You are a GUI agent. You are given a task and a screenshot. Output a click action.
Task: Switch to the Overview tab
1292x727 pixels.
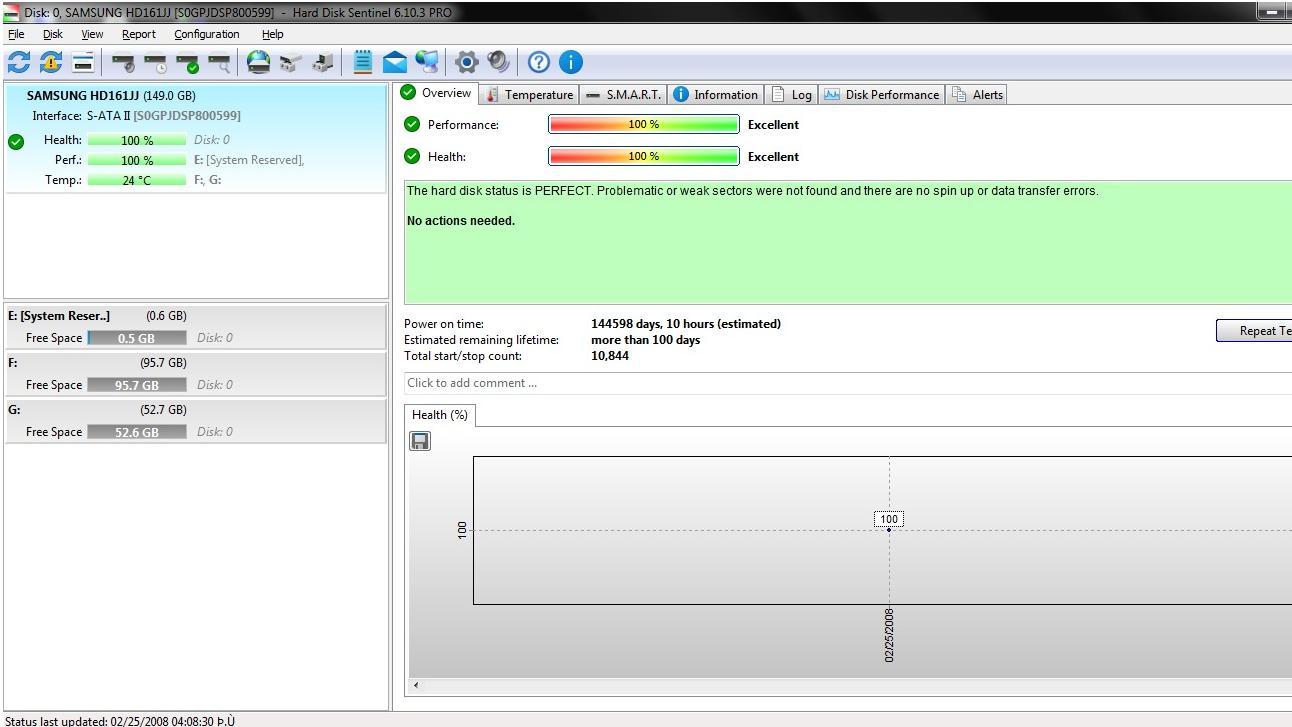point(437,93)
